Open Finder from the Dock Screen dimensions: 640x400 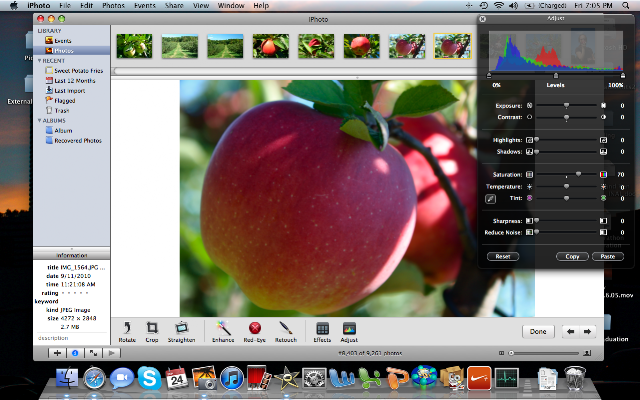[67, 377]
